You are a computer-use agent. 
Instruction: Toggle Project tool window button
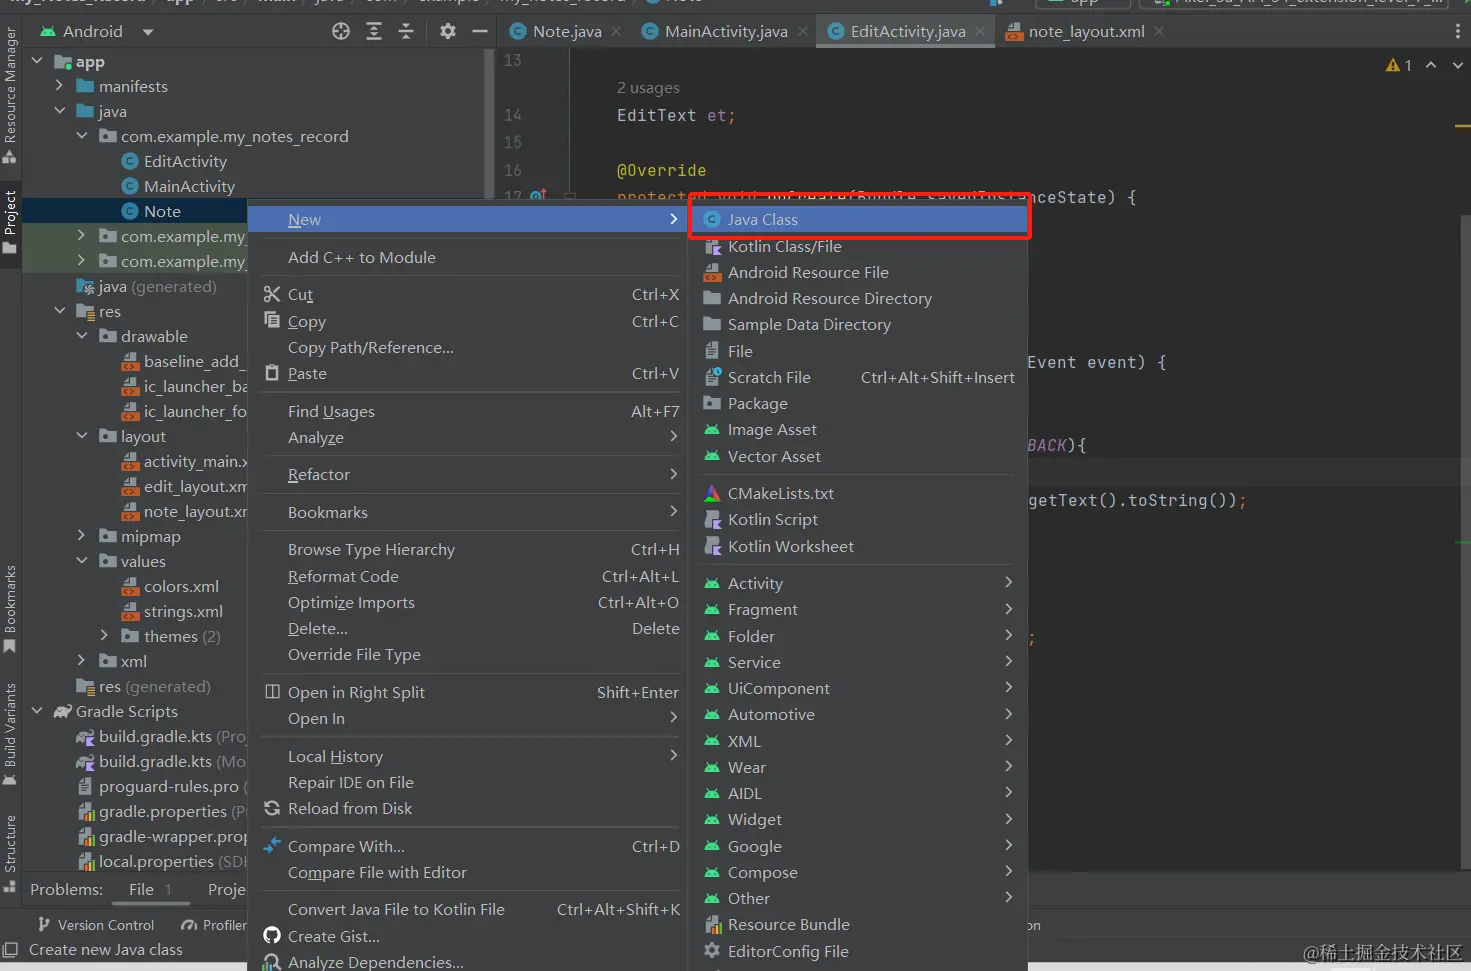(10, 222)
